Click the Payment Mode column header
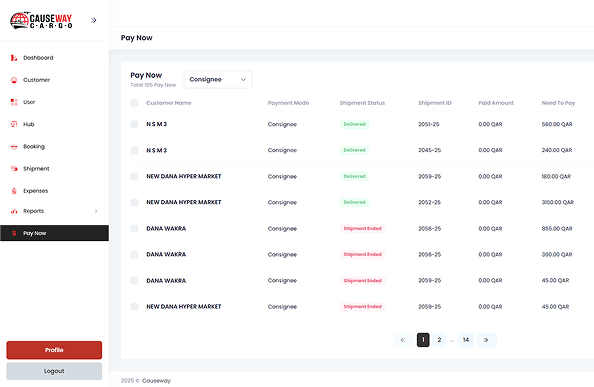The height and width of the screenshot is (387, 594). (288, 103)
